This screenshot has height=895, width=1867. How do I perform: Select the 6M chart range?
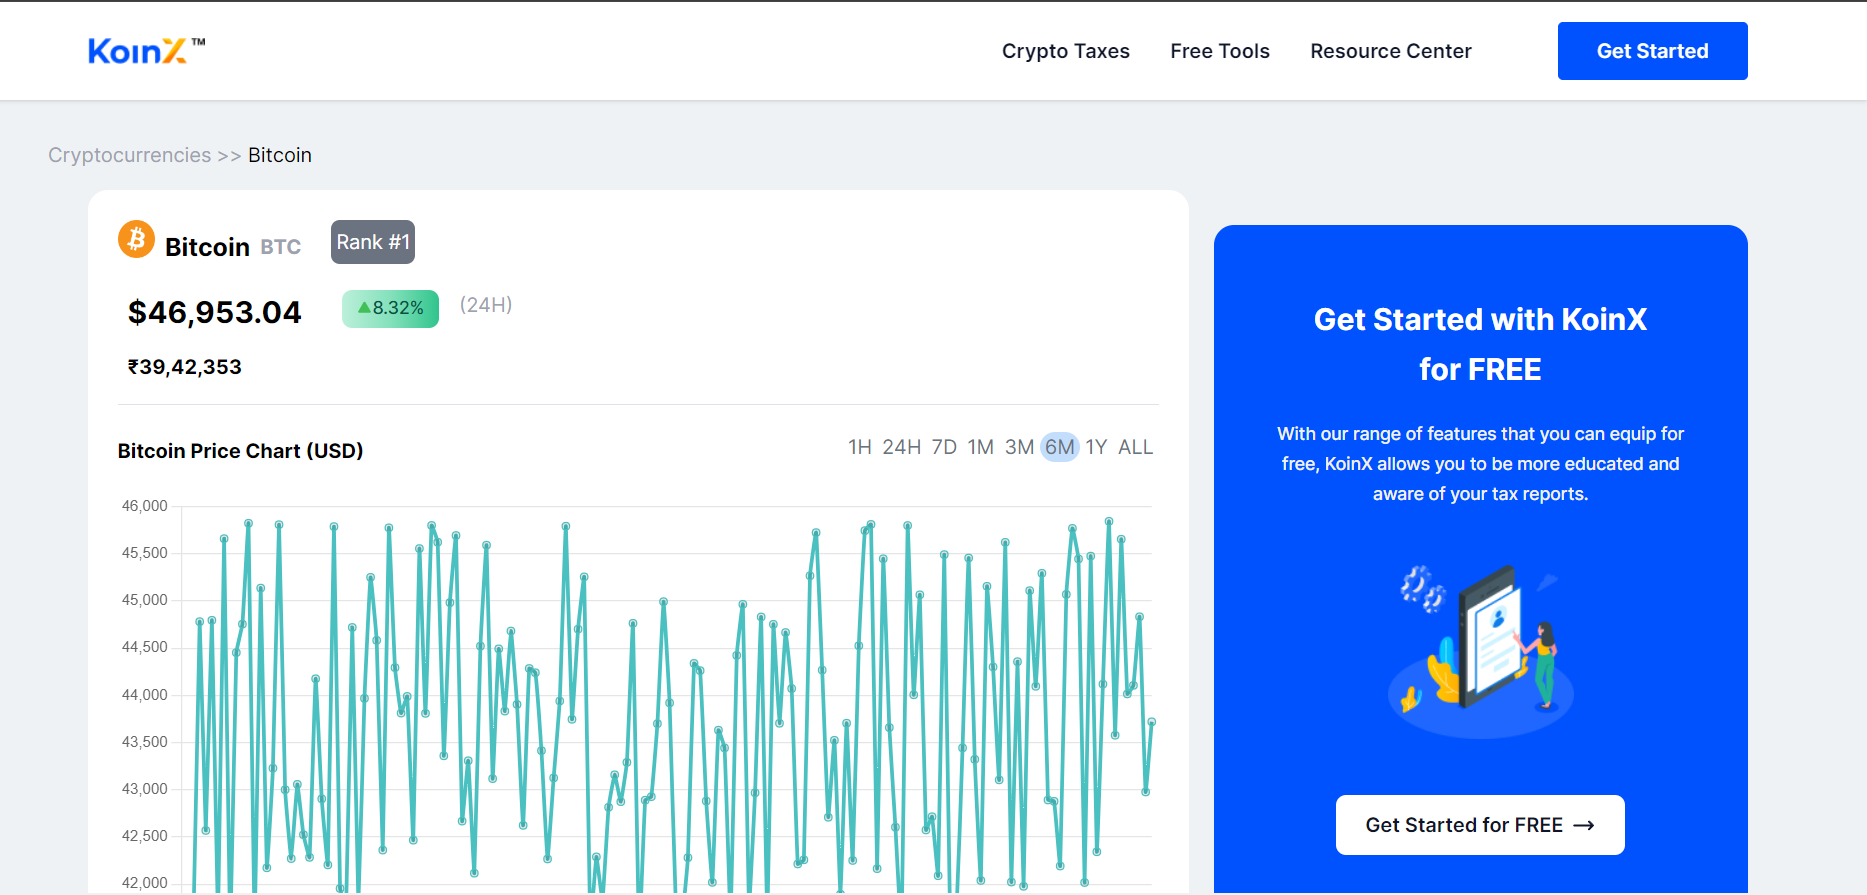(x=1060, y=447)
